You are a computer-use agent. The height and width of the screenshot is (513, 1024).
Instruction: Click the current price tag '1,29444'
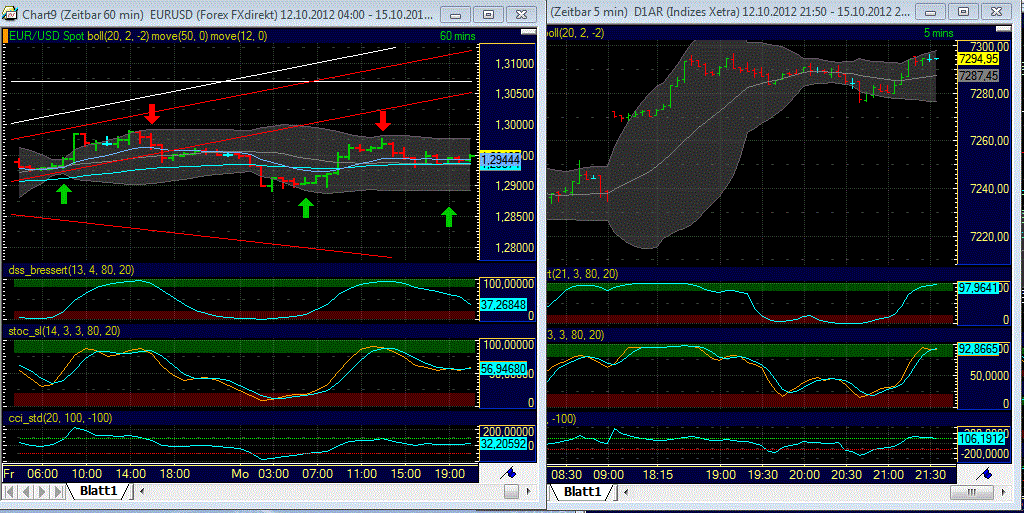click(500, 159)
